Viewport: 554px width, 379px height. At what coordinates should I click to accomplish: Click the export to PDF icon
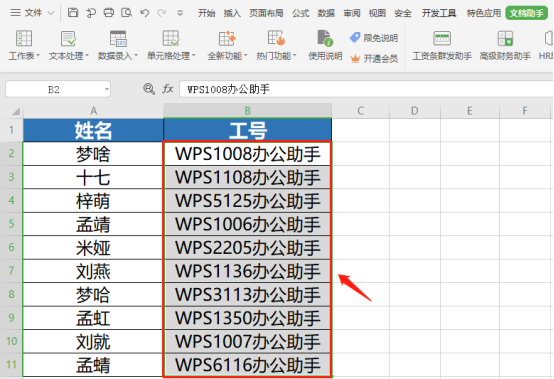coord(91,13)
